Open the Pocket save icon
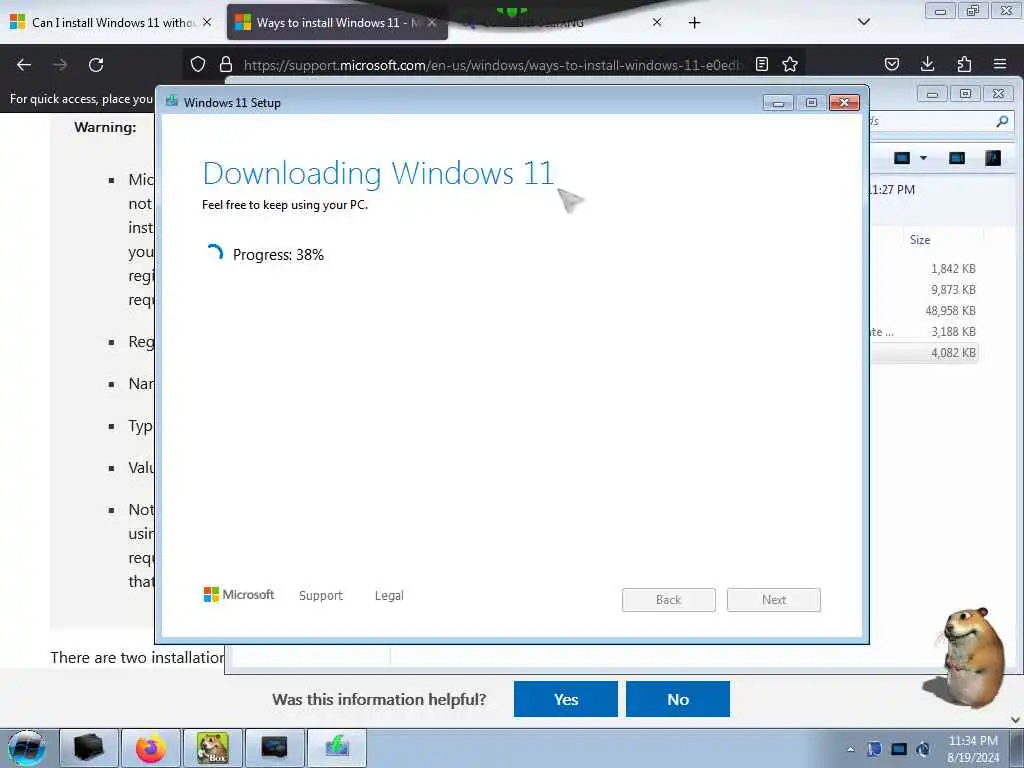The image size is (1024, 768). point(891,64)
